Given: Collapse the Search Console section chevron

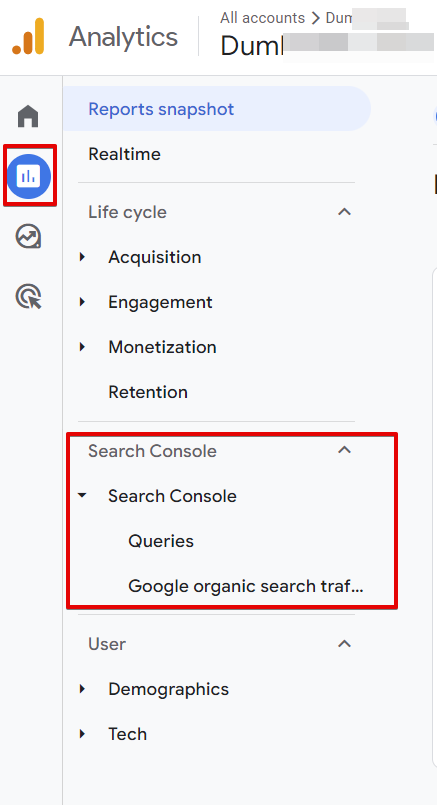Looking at the screenshot, I should point(344,450).
